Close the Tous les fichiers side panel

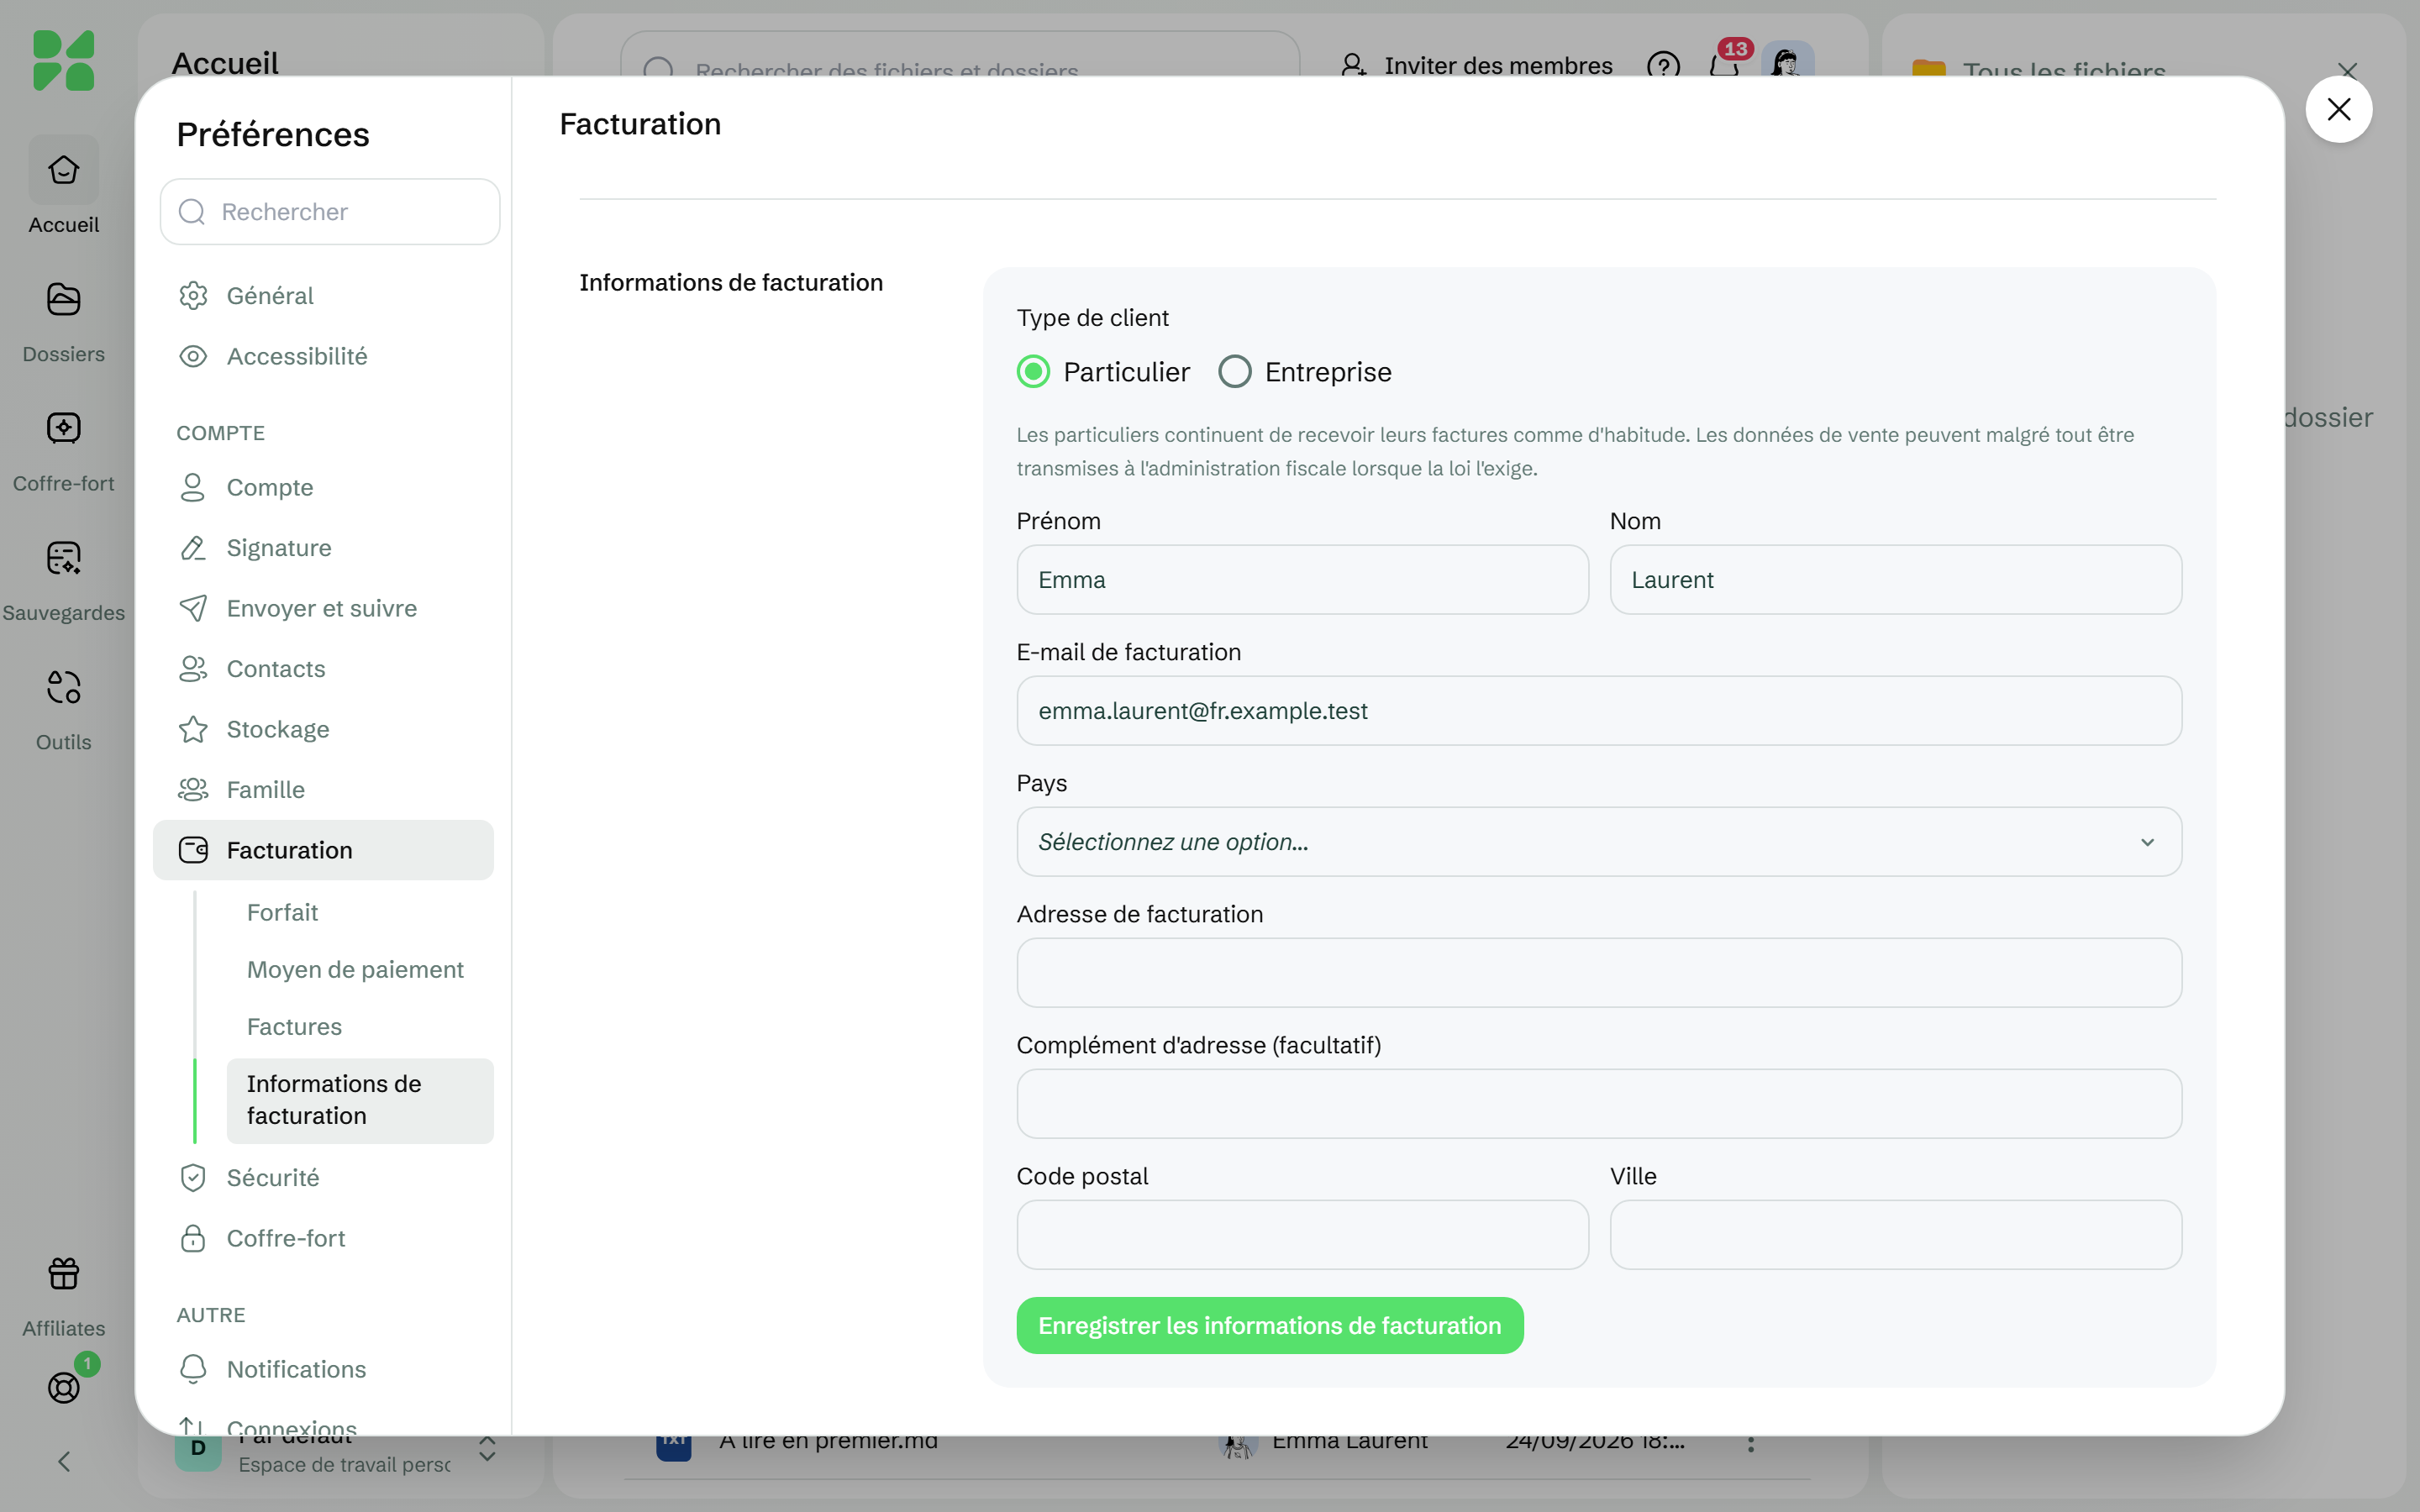point(2347,68)
